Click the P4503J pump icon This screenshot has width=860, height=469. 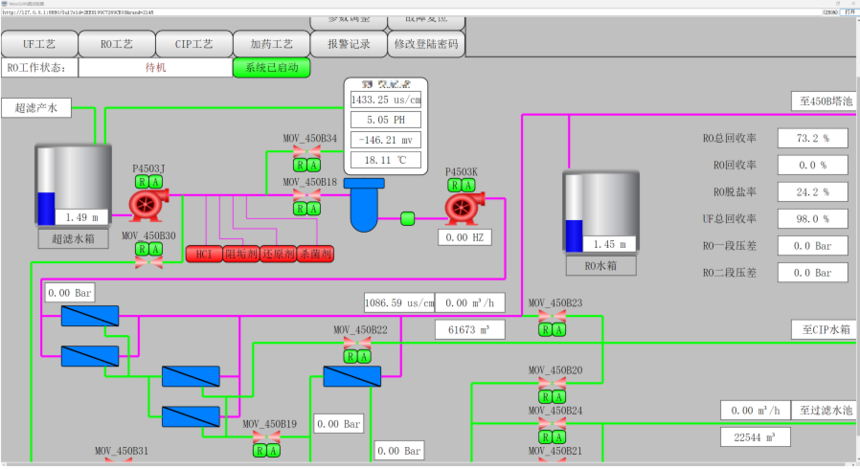coord(148,205)
